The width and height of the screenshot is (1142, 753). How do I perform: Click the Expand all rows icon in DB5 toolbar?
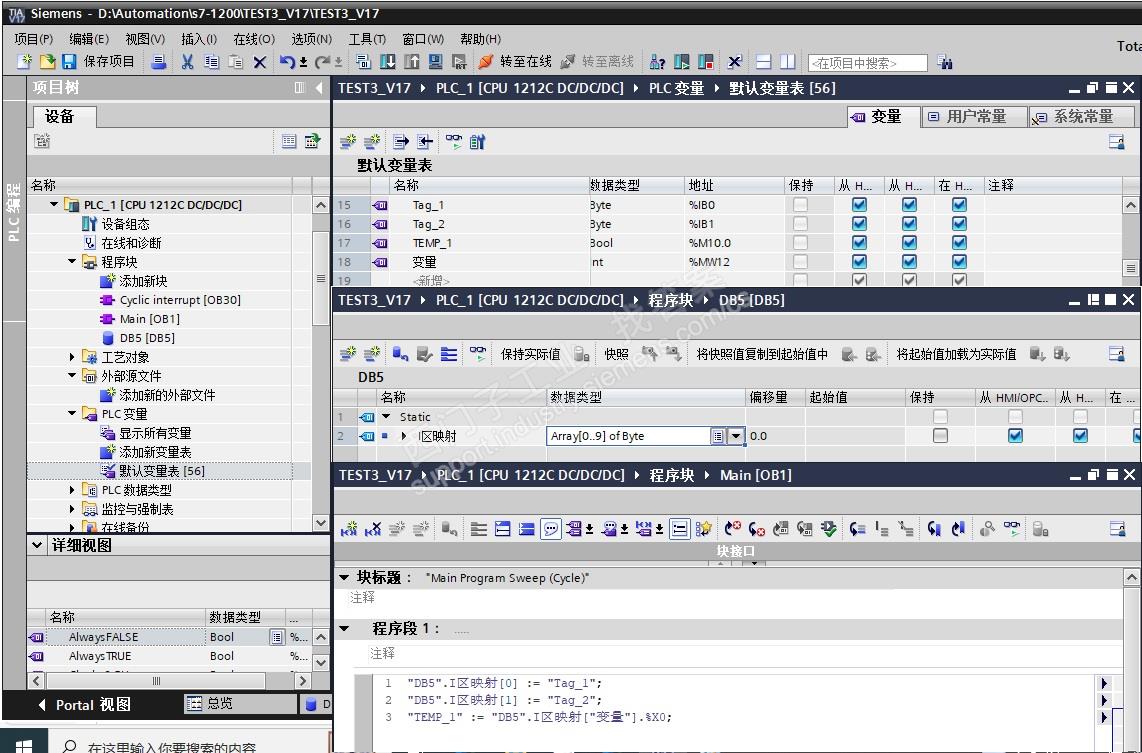[x=449, y=354]
